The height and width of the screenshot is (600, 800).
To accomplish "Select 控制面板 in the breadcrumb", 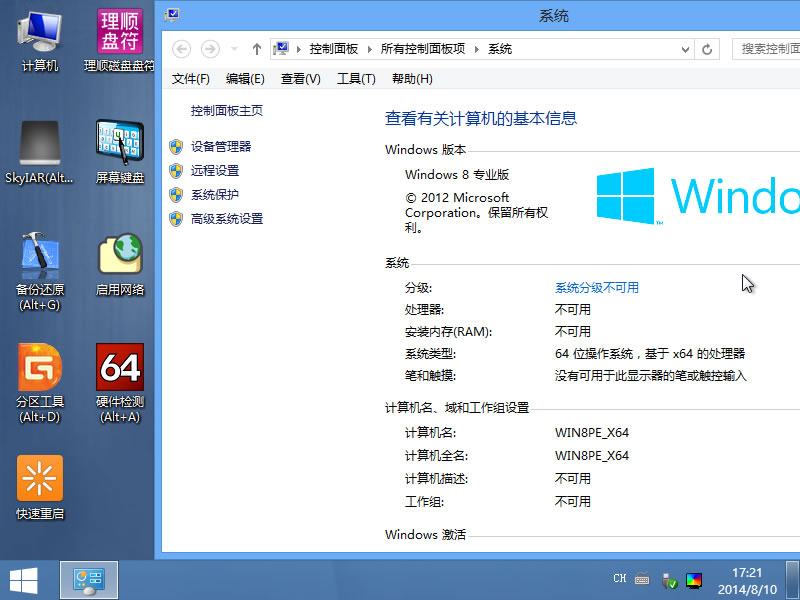I will (x=334, y=49).
